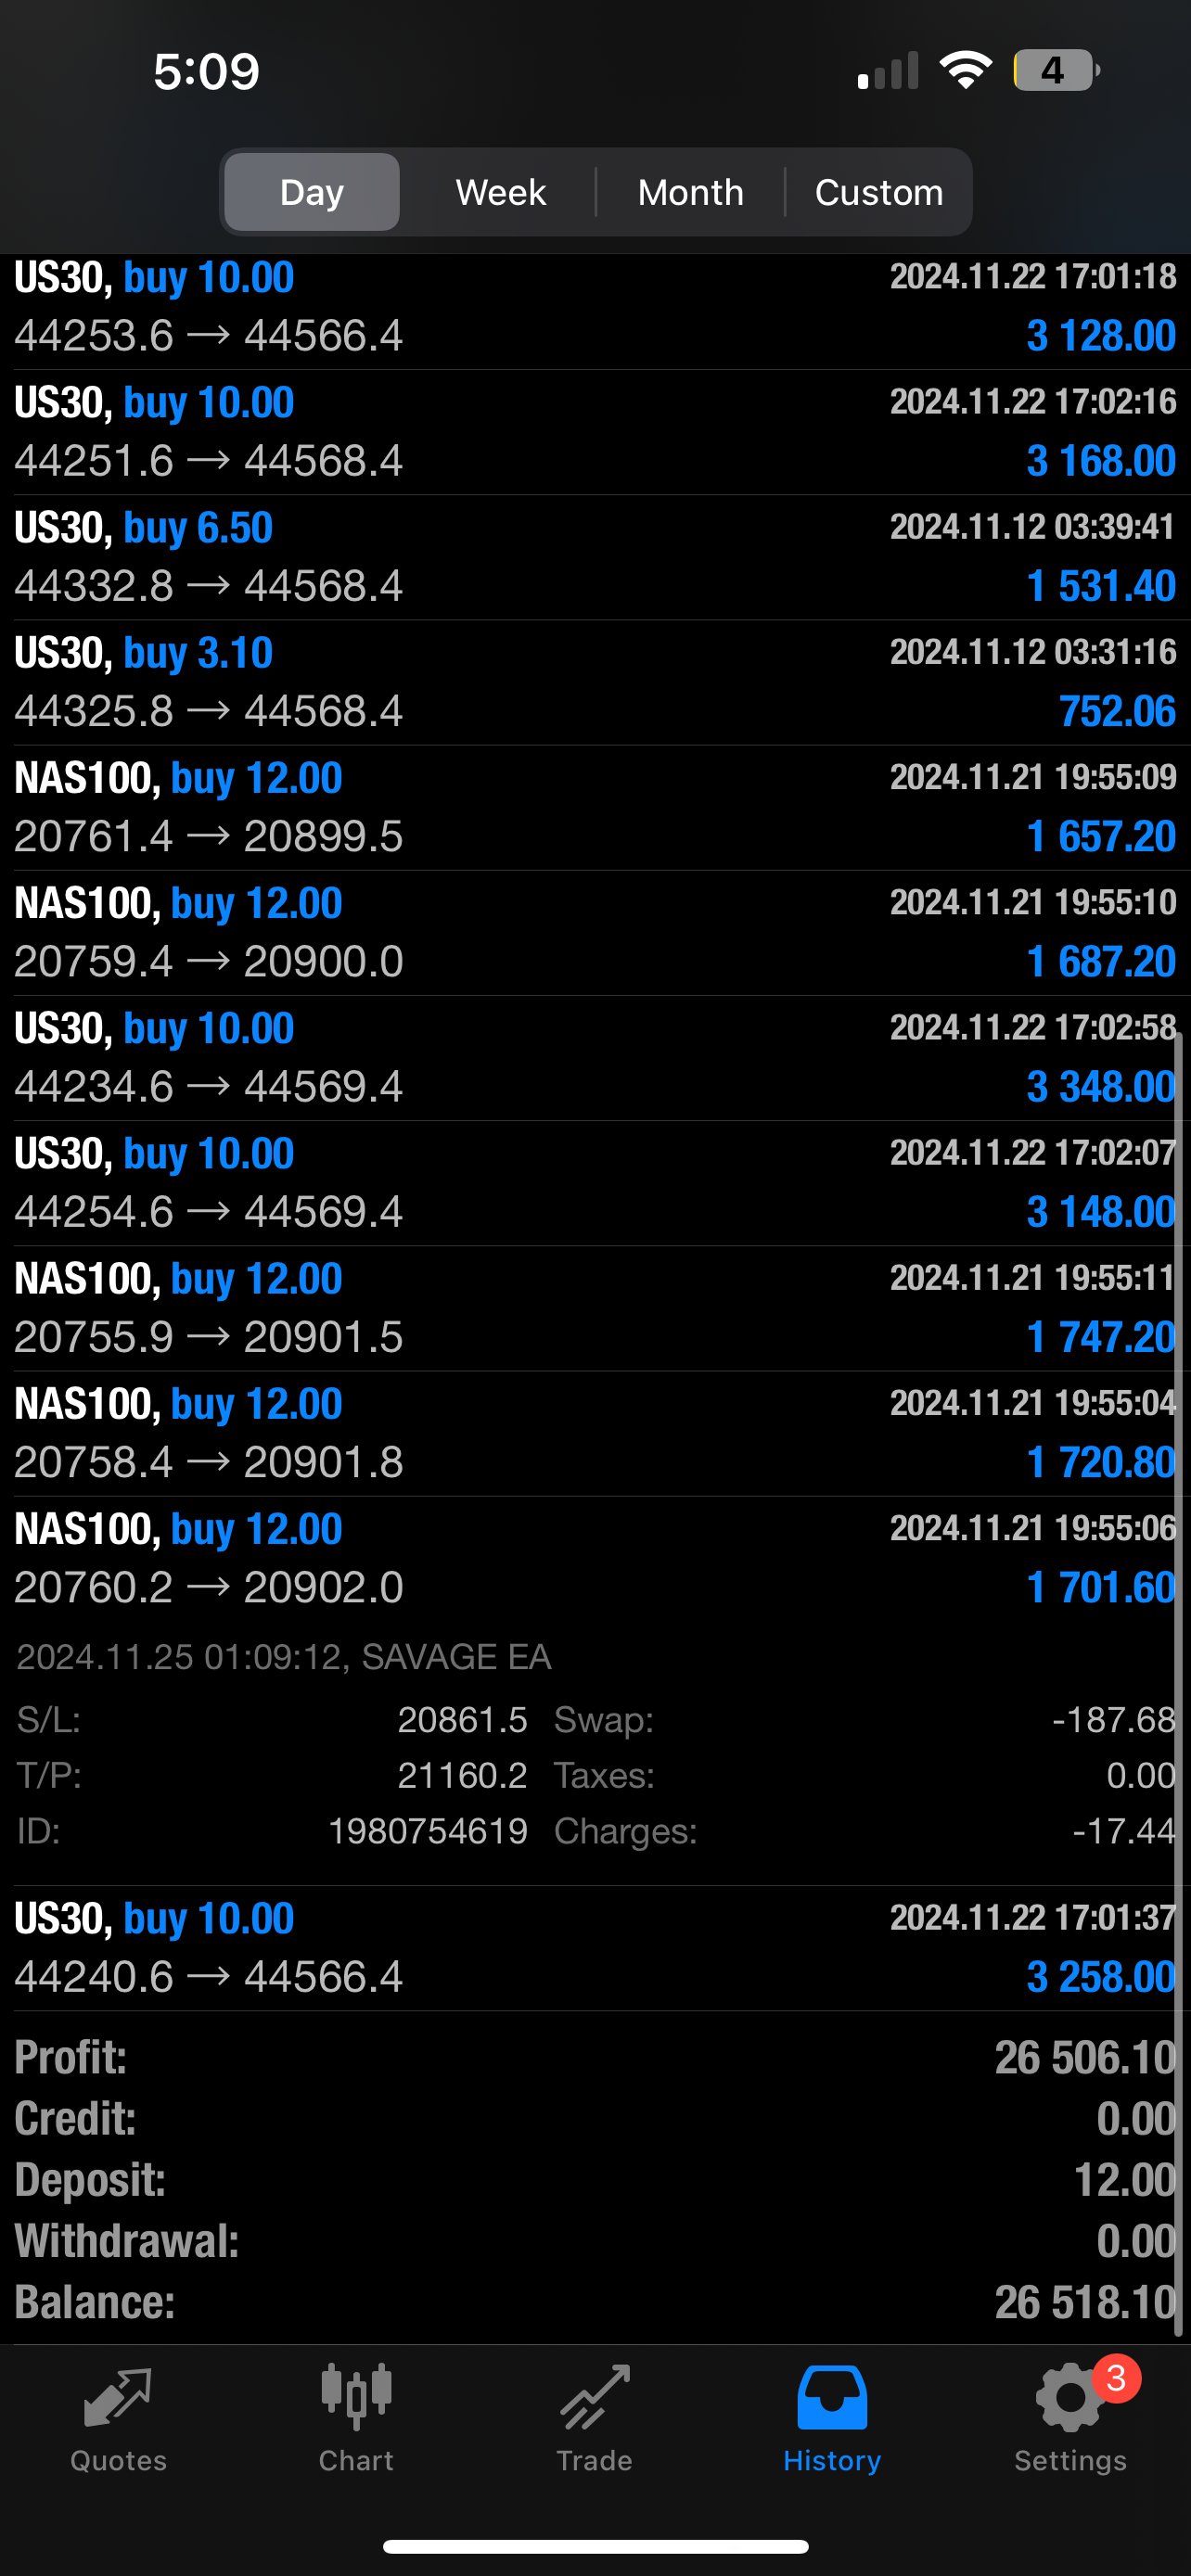Tap the battery indicator in status bar
Screen dimensions: 1191x2576
(x=1057, y=70)
